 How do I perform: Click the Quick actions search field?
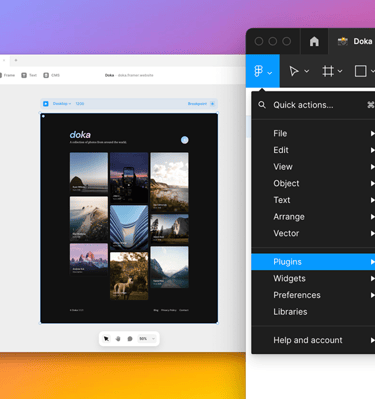(x=313, y=105)
